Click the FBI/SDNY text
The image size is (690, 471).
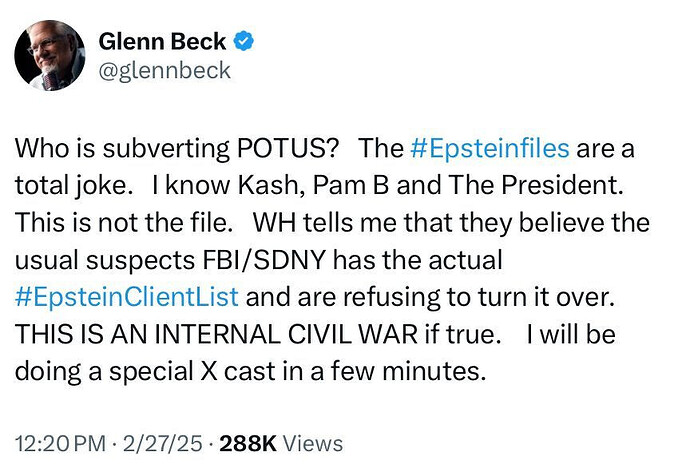pos(264,260)
